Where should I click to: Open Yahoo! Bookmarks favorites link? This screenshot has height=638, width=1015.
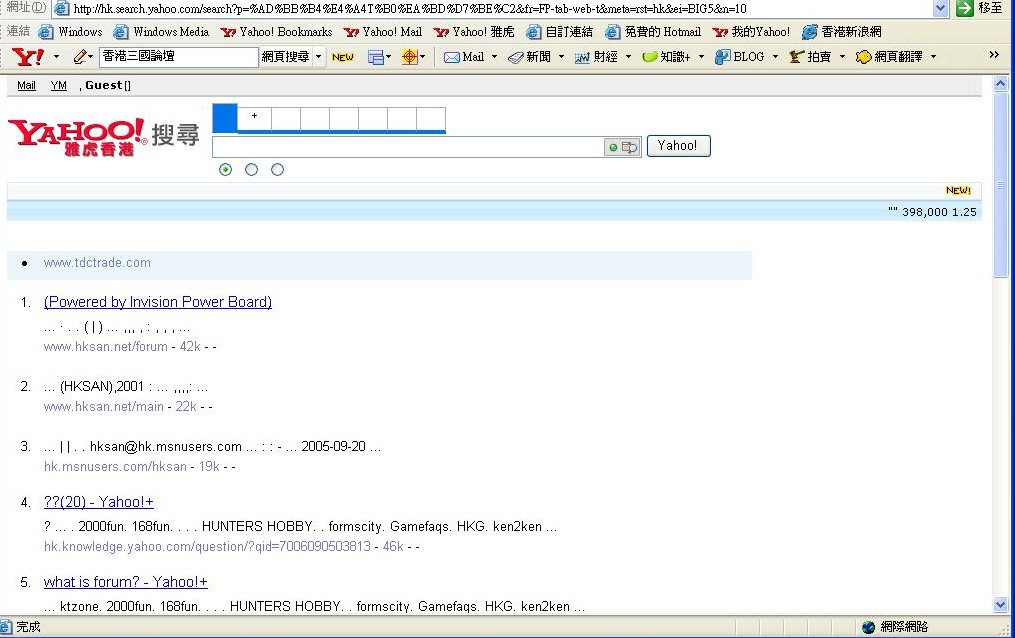[276, 32]
